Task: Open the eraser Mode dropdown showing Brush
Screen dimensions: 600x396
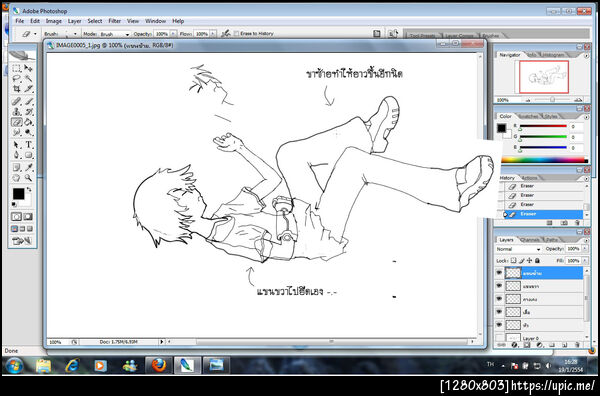Action: click(x=115, y=34)
